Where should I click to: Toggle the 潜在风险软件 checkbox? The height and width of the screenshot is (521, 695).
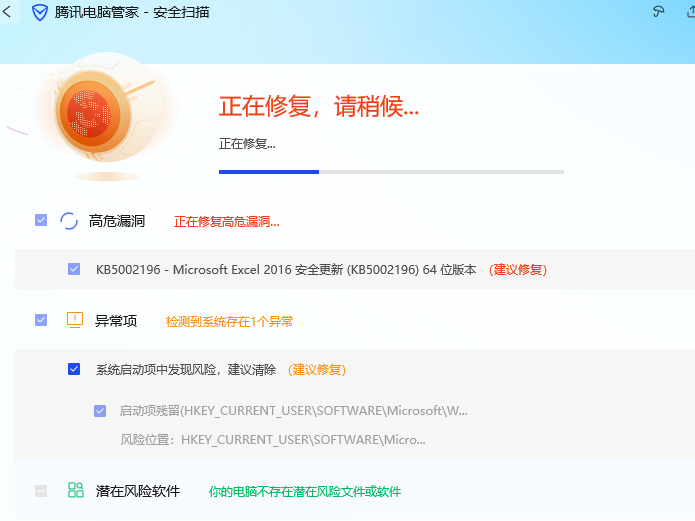[41, 491]
